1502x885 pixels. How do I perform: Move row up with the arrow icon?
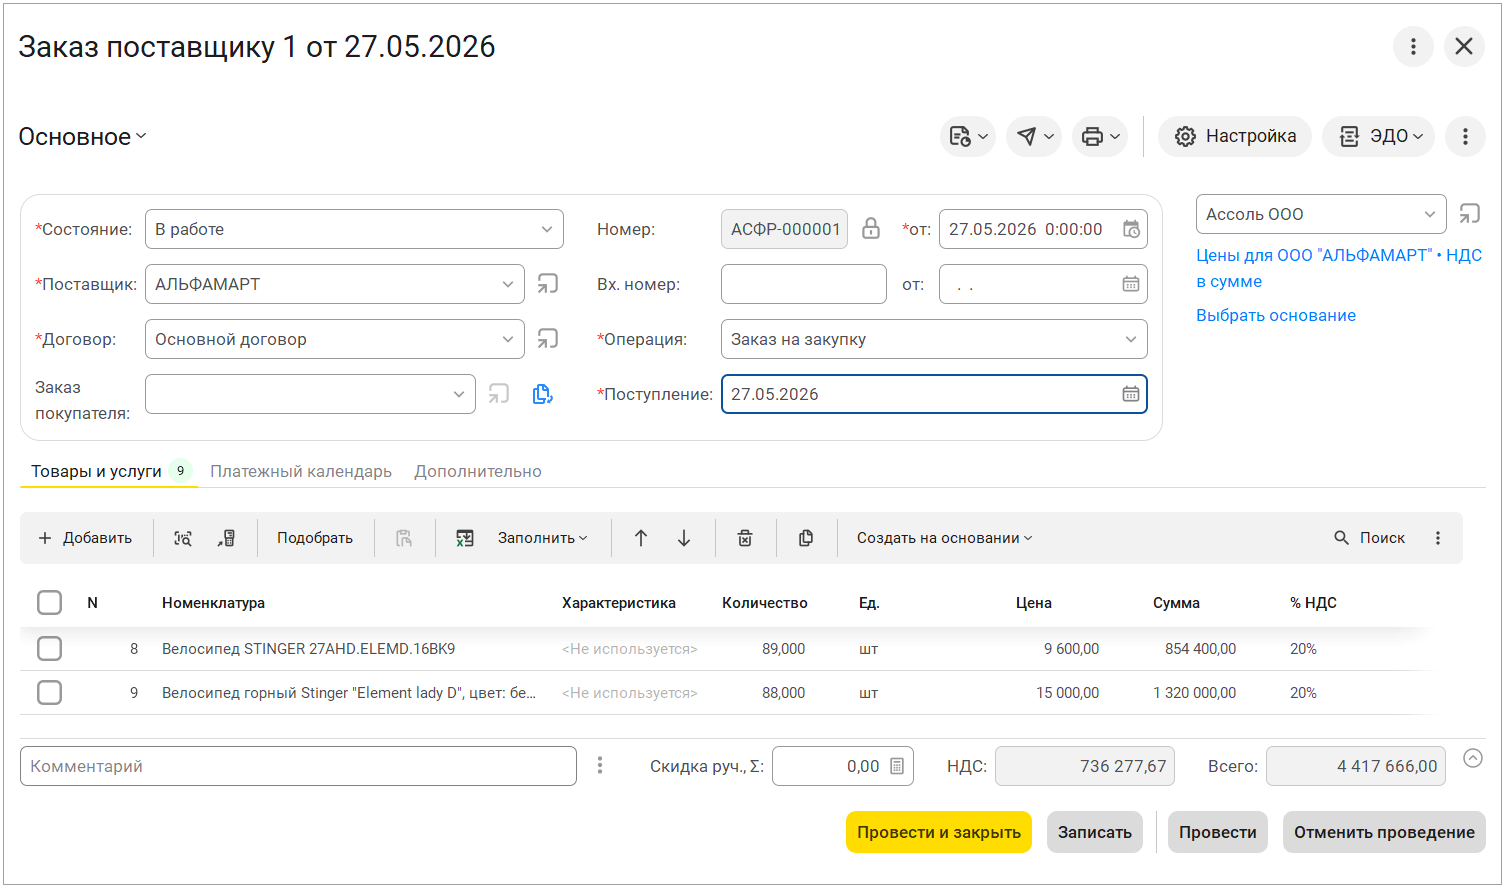pyautogui.click(x=641, y=538)
